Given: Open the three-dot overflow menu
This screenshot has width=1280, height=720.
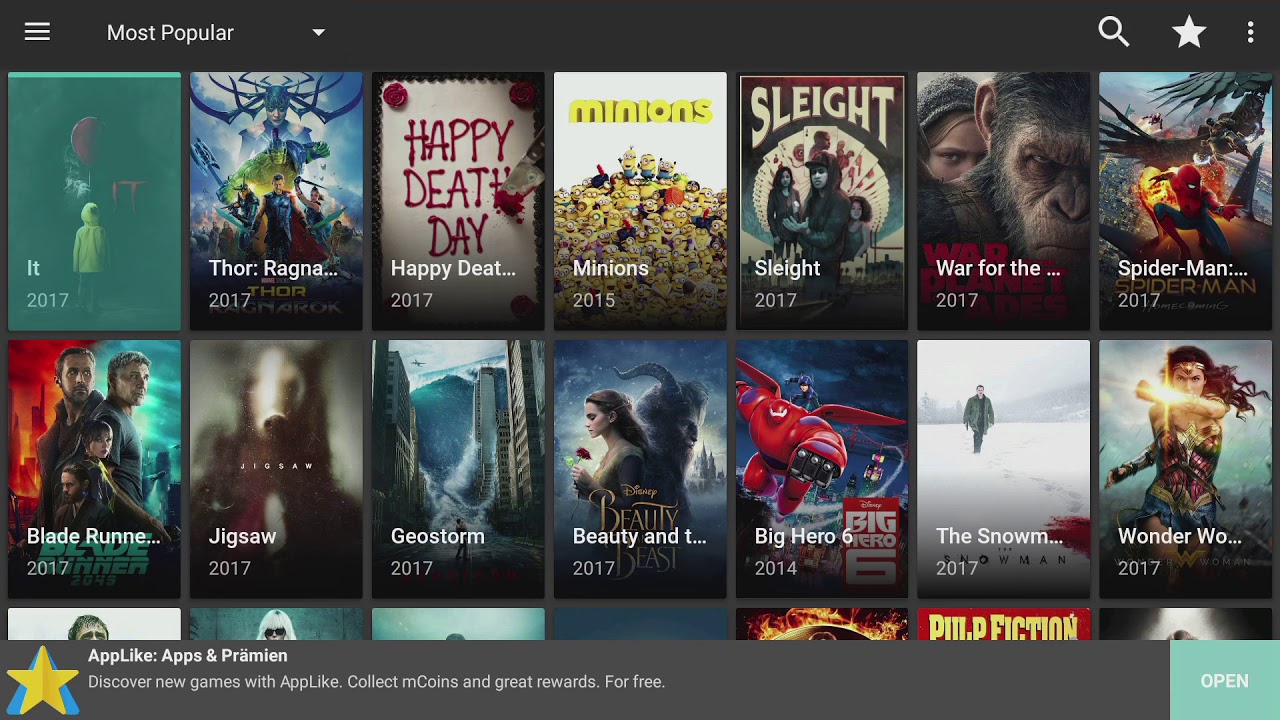Looking at the screenshot, I should (x=1250, y=32).
